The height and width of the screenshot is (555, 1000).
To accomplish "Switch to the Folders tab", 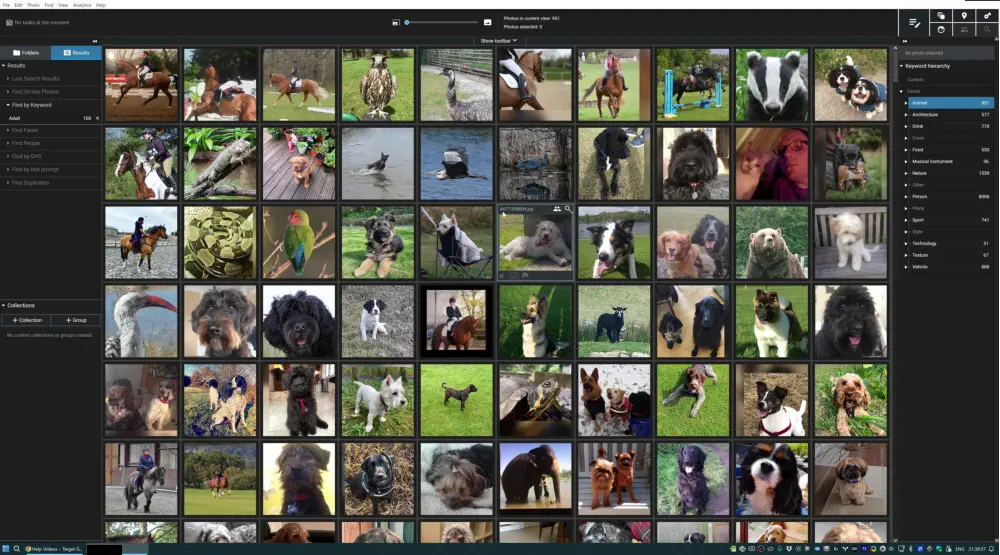I will 26,53.
